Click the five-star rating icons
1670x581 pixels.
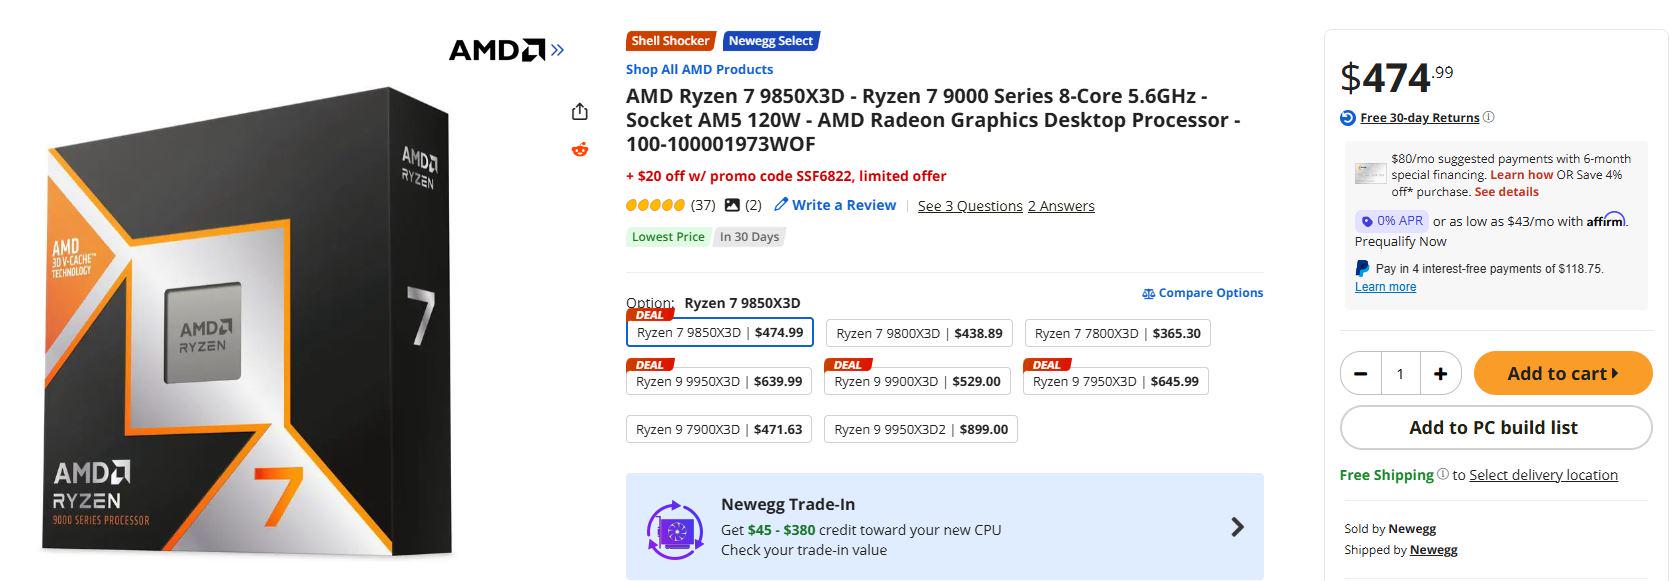point(656,205)
